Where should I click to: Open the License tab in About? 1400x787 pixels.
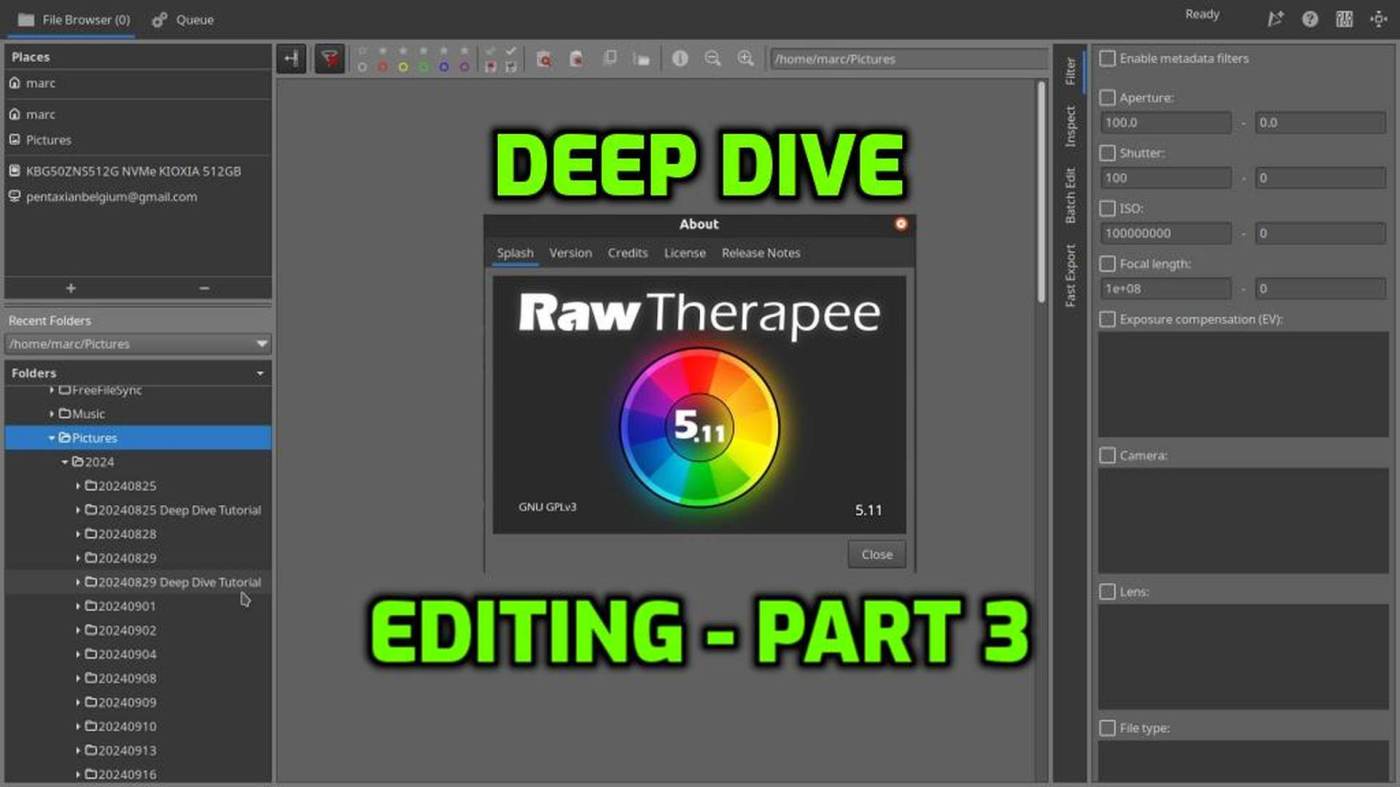(x=685, y=253)
